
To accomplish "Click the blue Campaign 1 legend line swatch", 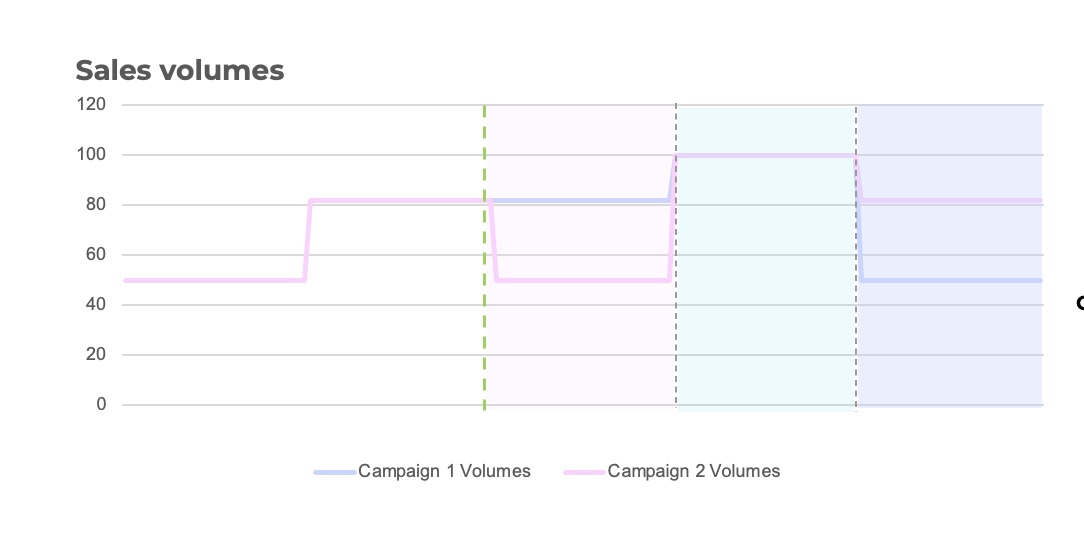I will tap(335, 473).
